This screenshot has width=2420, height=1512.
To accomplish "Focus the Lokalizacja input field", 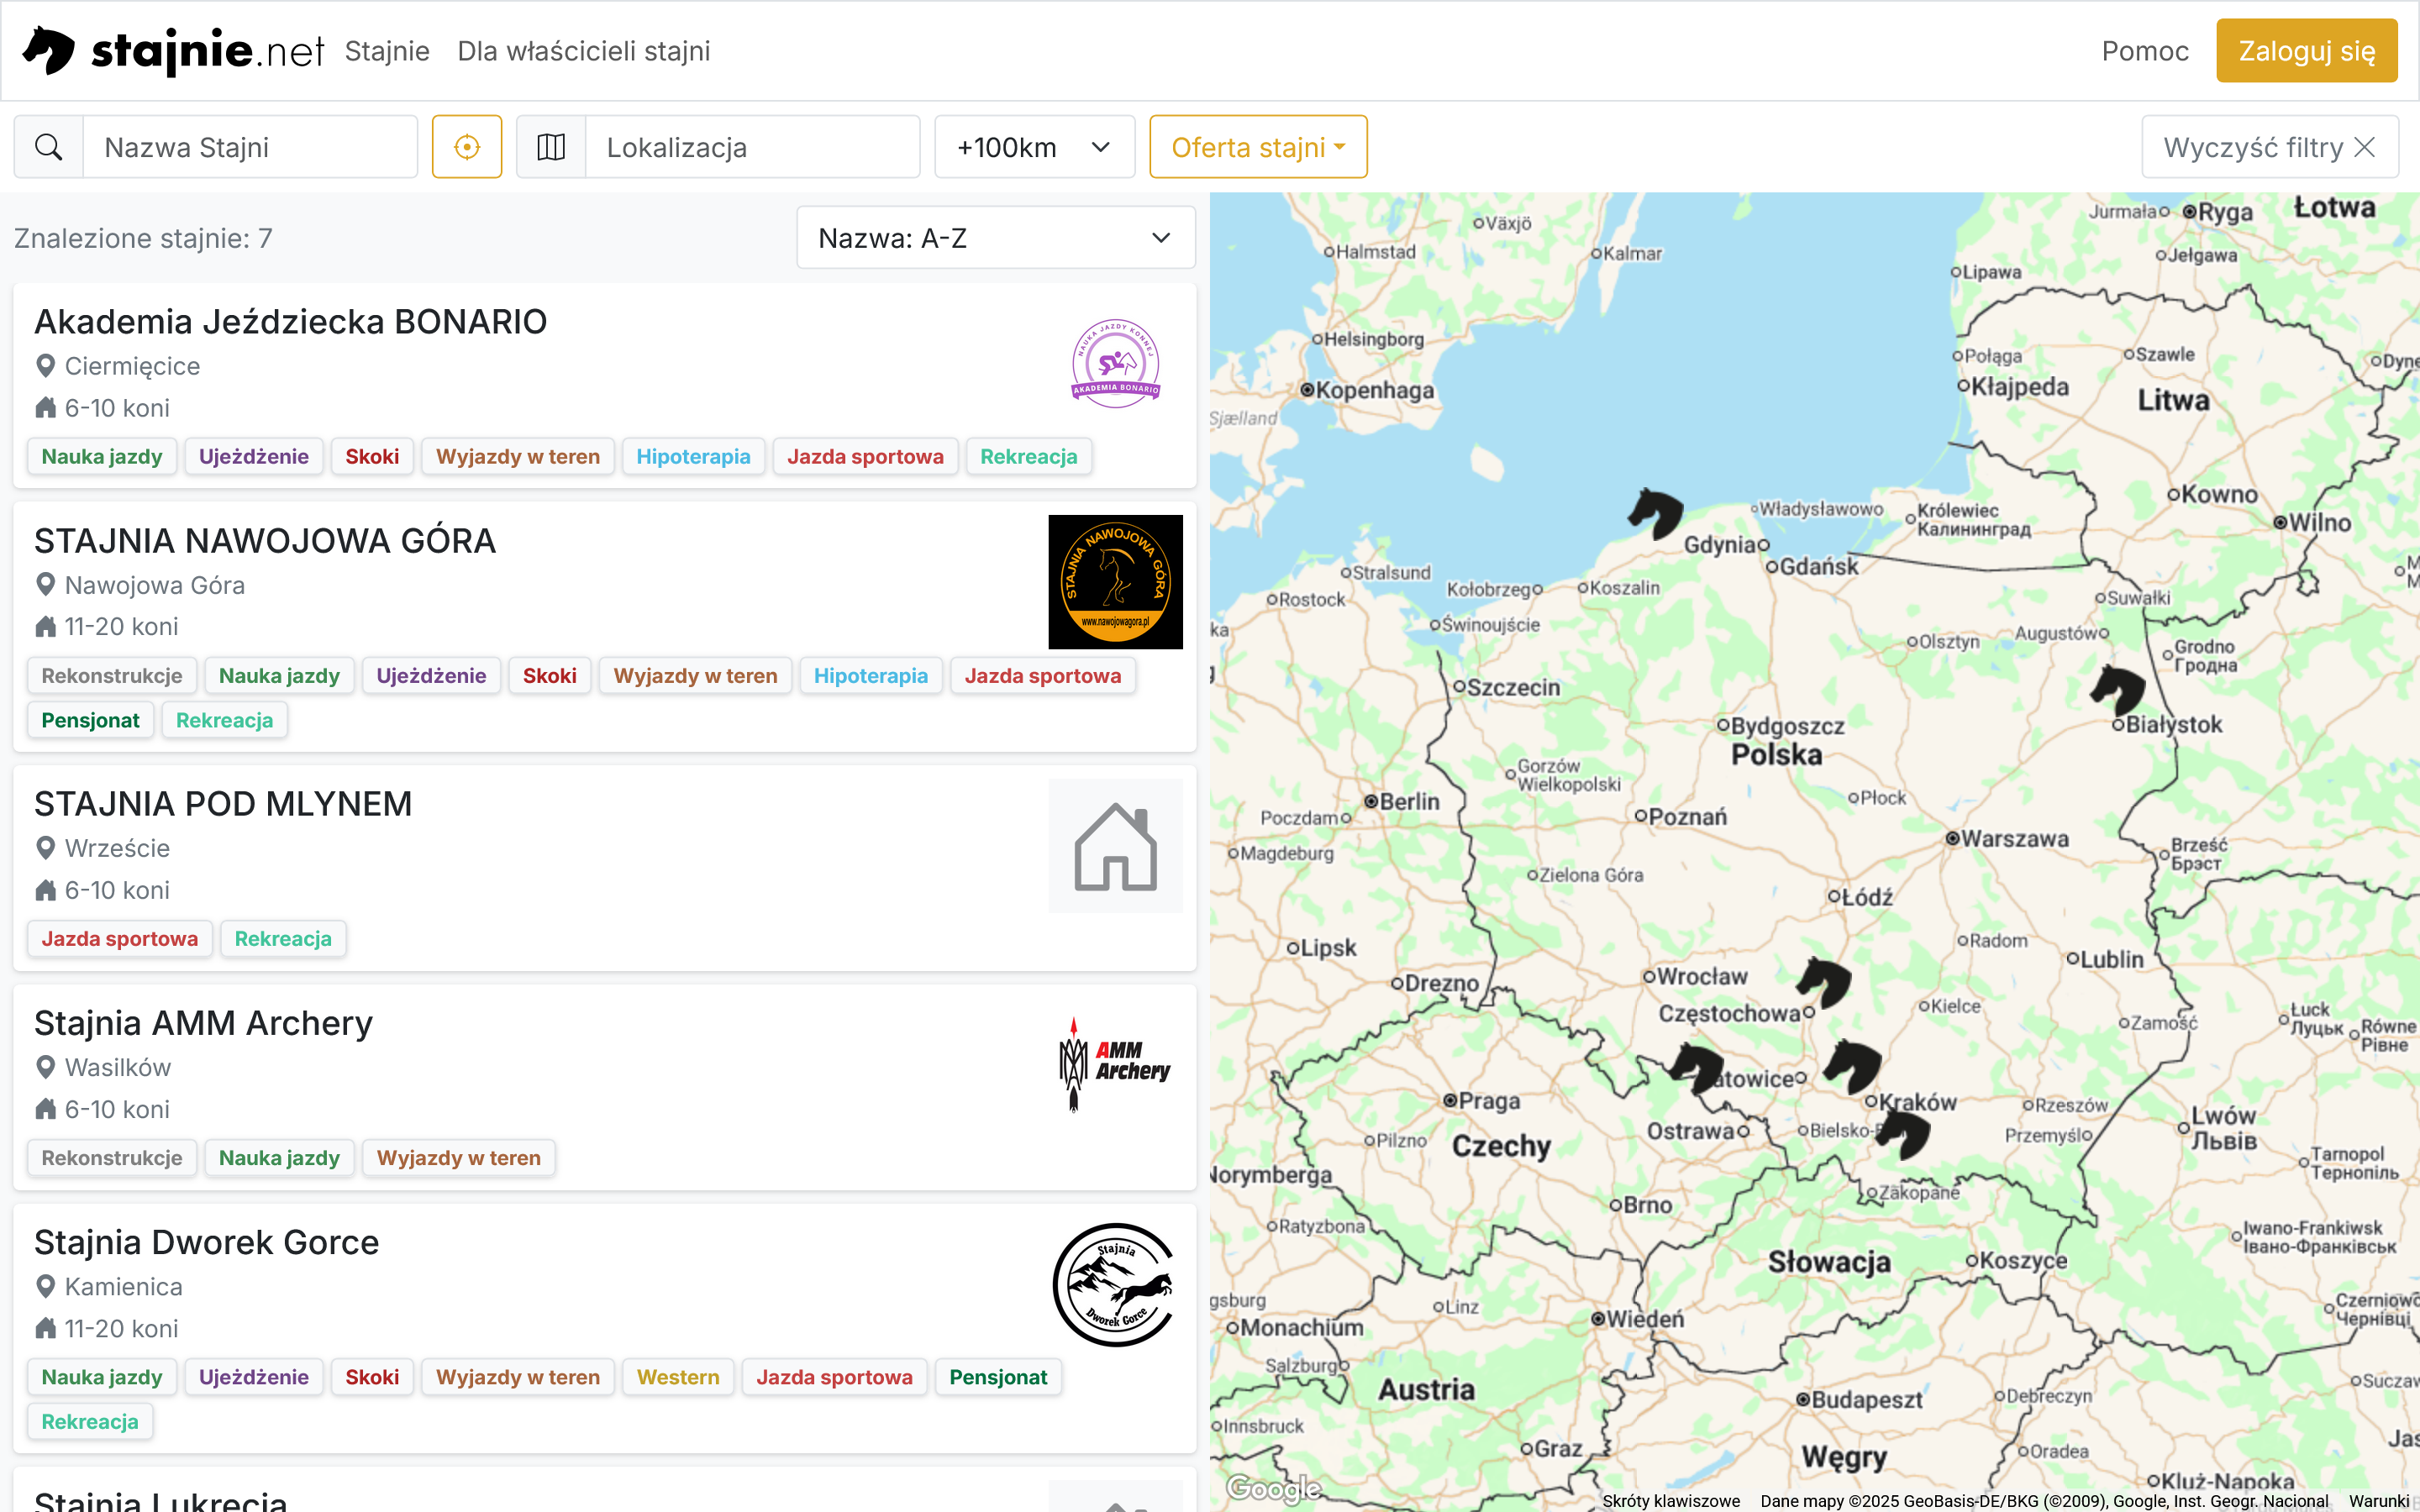I will coord(752,147).
